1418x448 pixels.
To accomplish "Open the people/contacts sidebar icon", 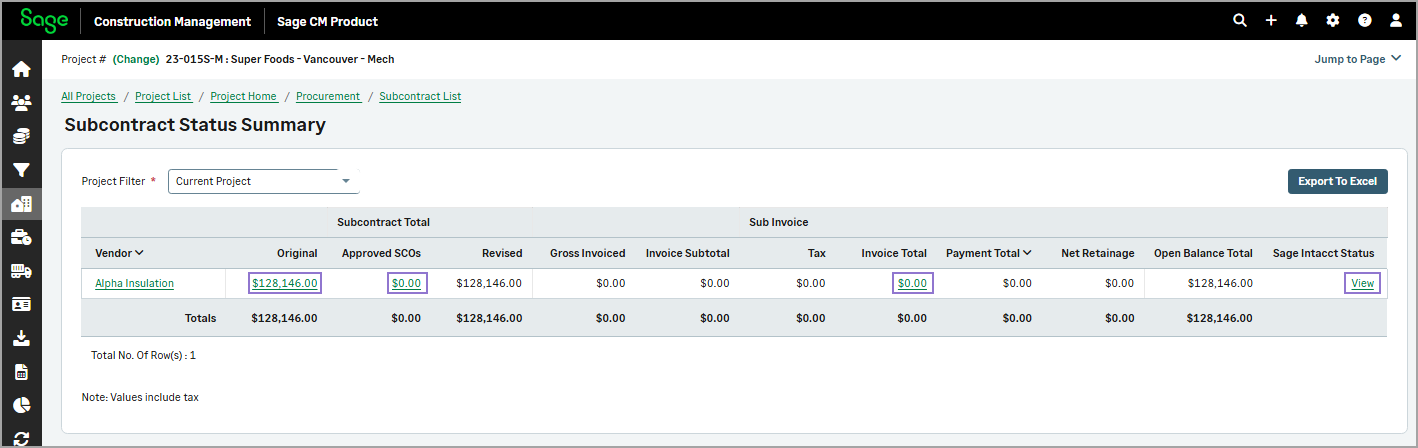I will tap(21, 103).
